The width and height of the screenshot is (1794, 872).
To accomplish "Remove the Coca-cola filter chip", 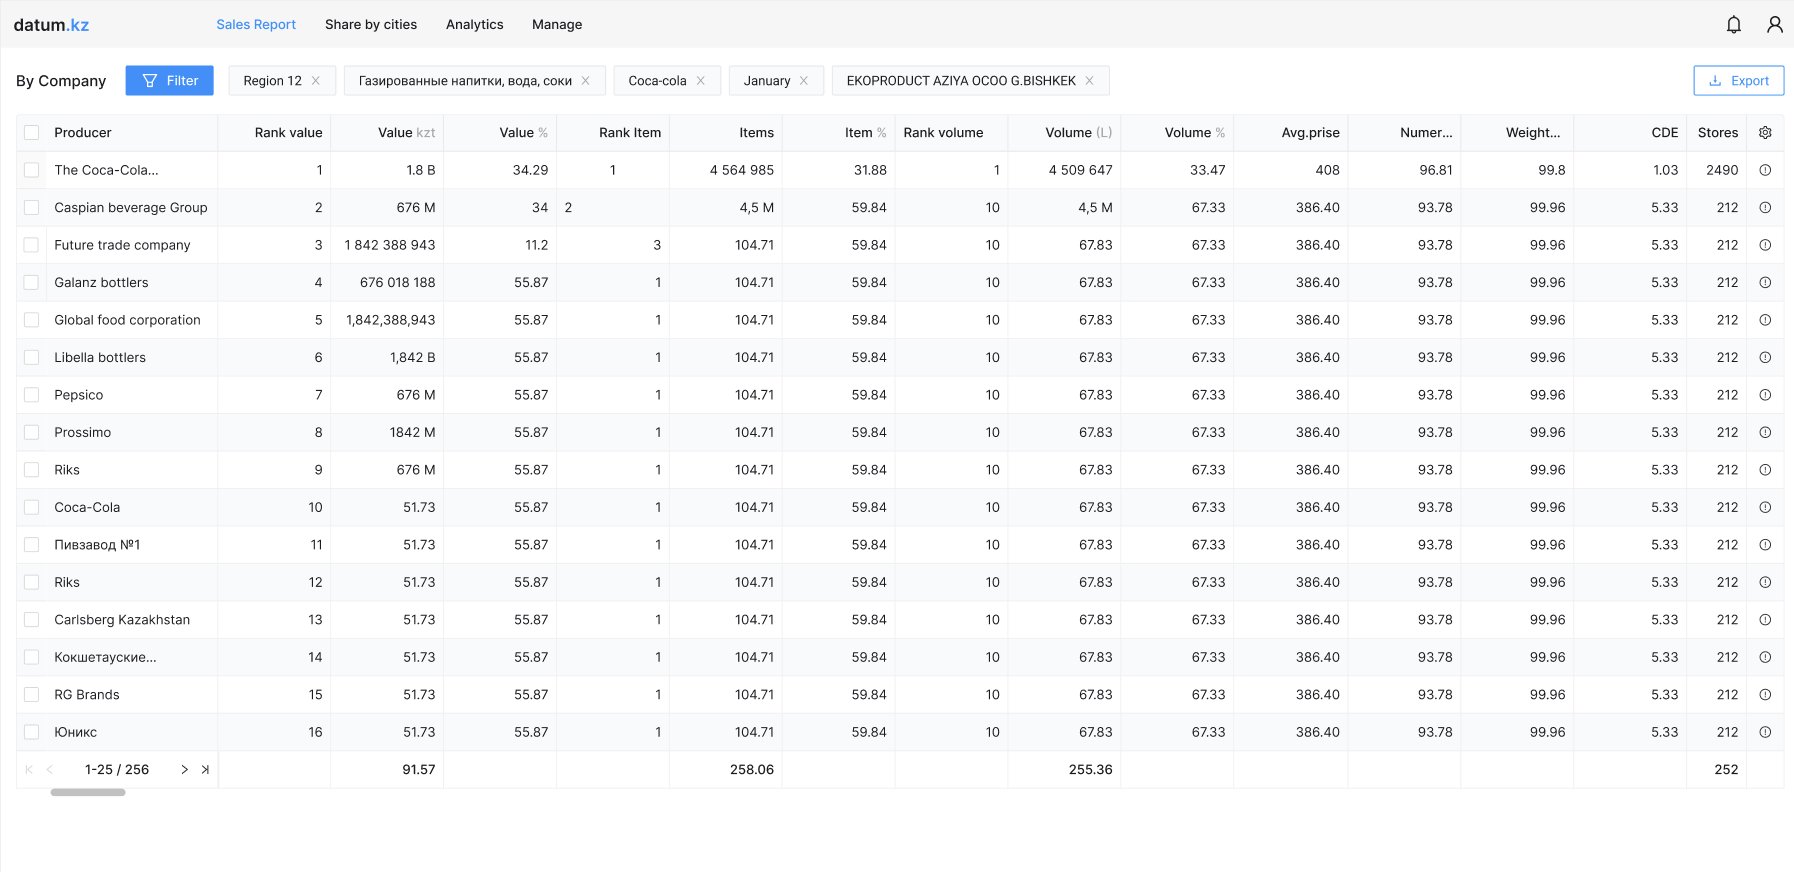I will tap(701, 81).
